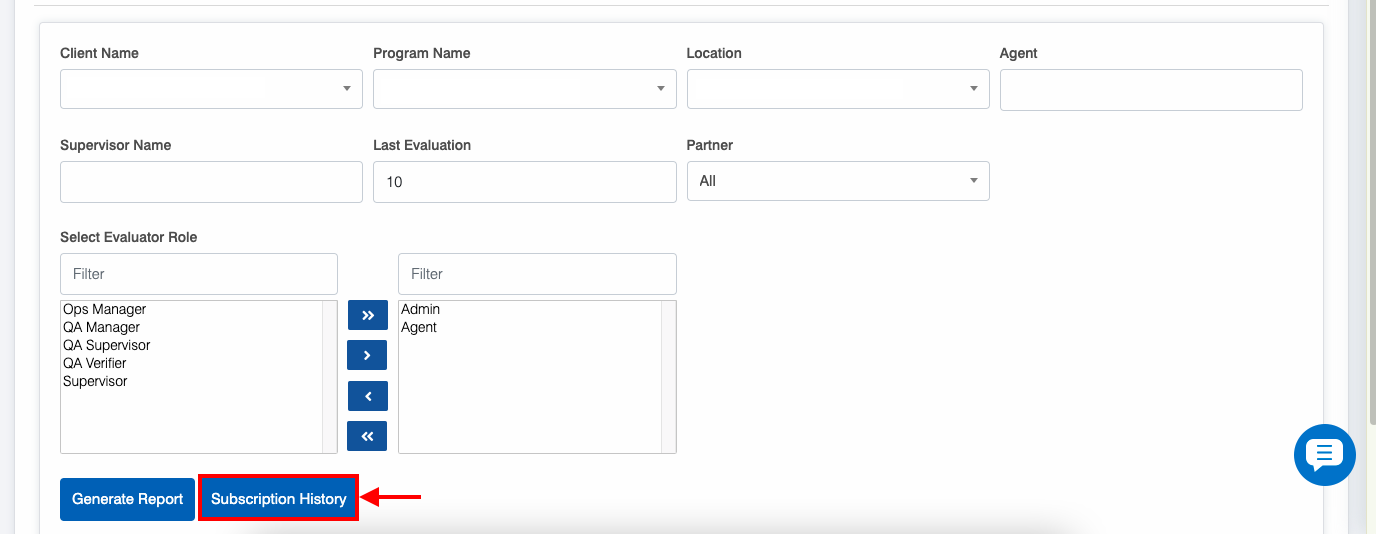Select Admin in the selected roles list

tap(421, 310)
